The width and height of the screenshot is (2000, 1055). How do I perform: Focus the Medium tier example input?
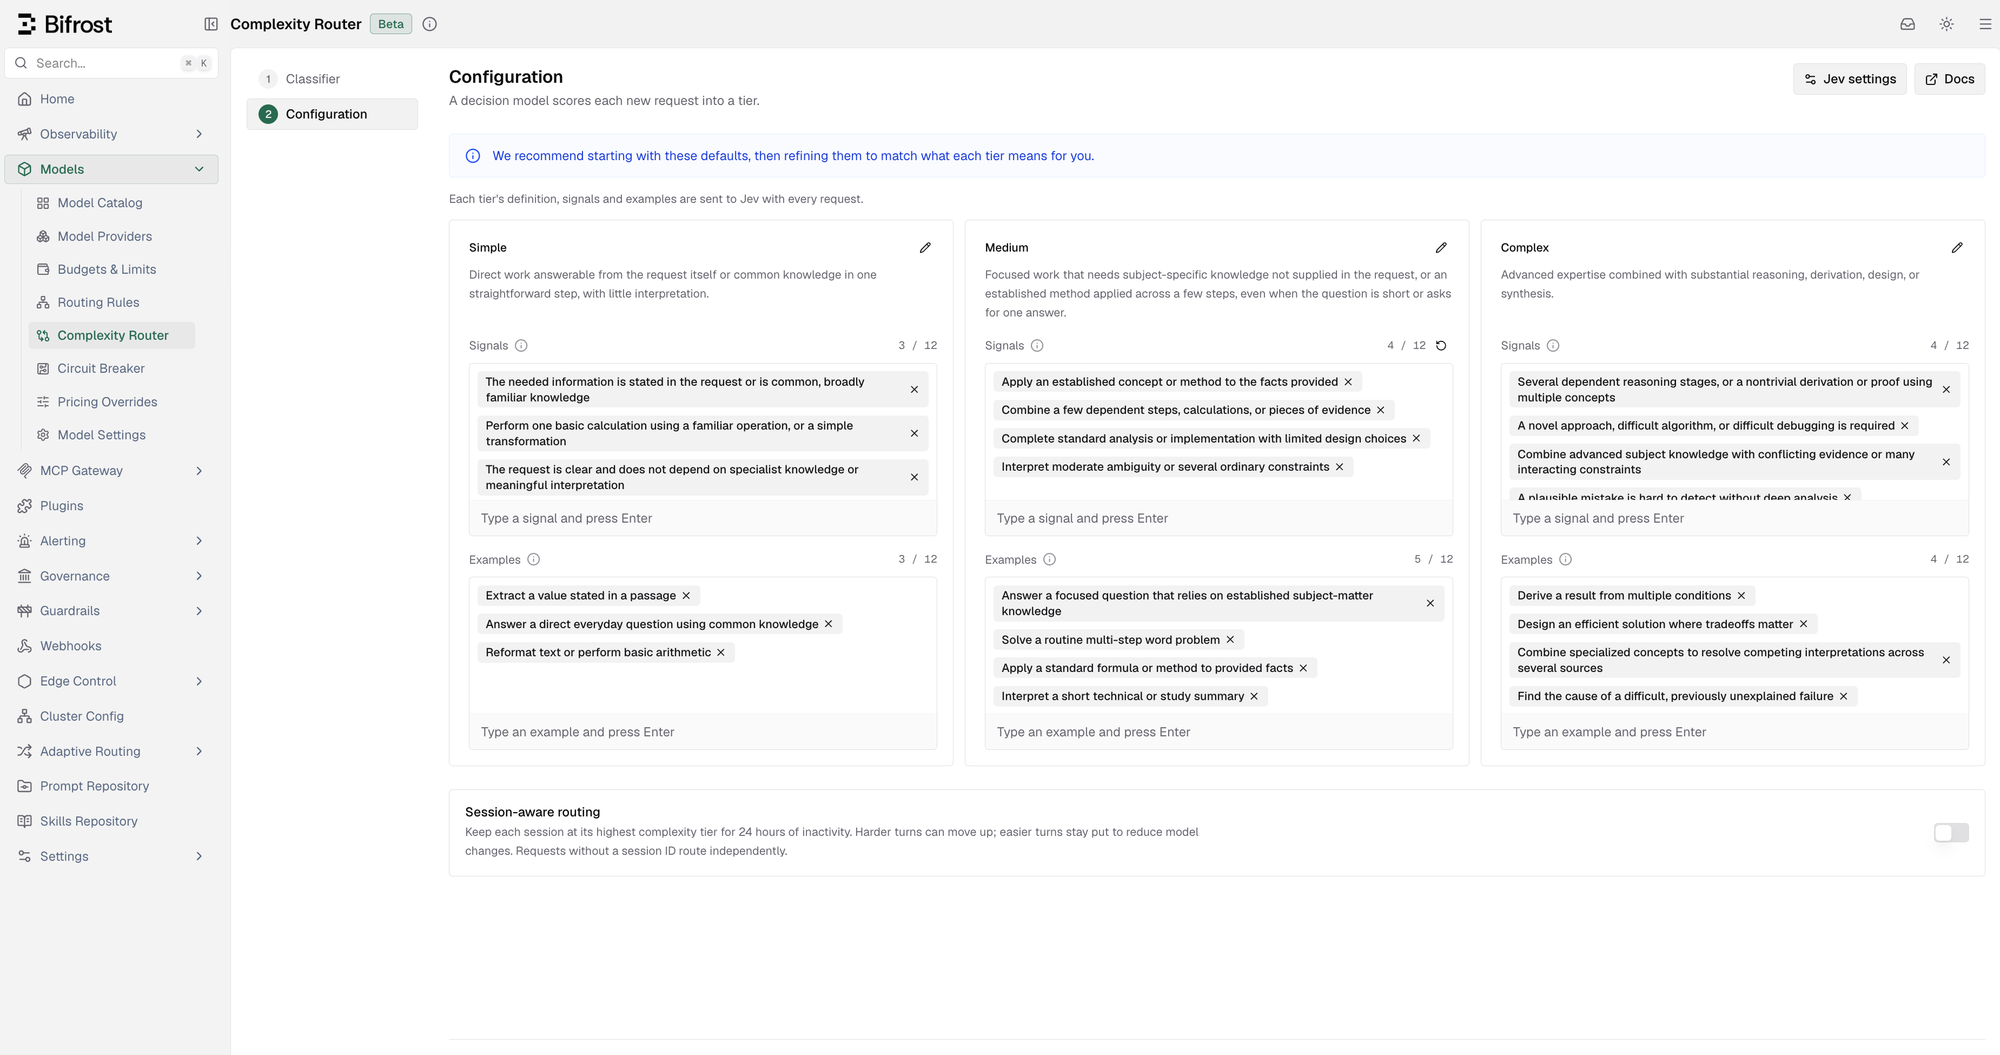click(1219, 733)
